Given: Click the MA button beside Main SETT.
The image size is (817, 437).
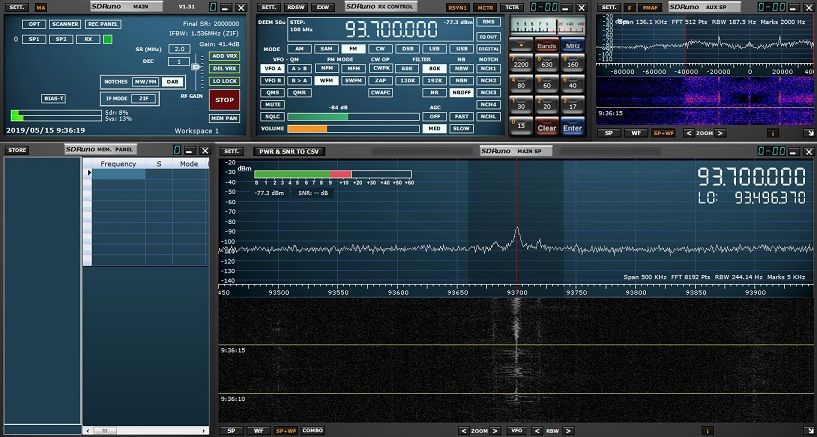Looking at the screenshot, I should (41, 8).
